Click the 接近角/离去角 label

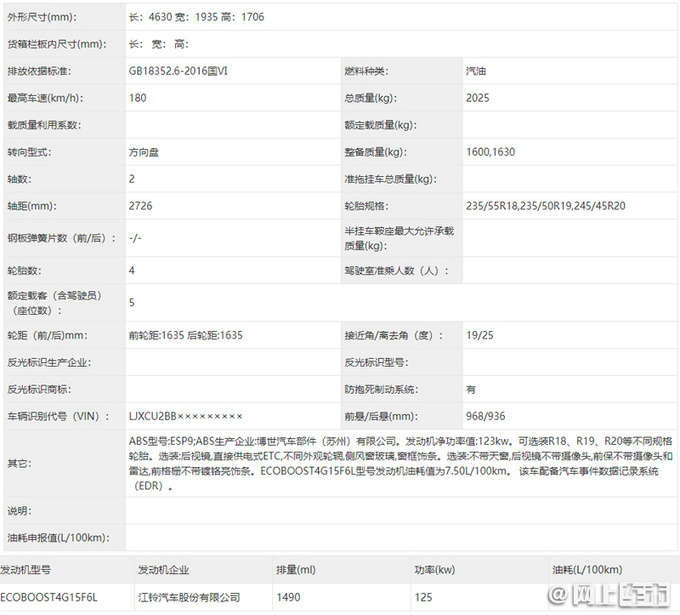point(394,335)
